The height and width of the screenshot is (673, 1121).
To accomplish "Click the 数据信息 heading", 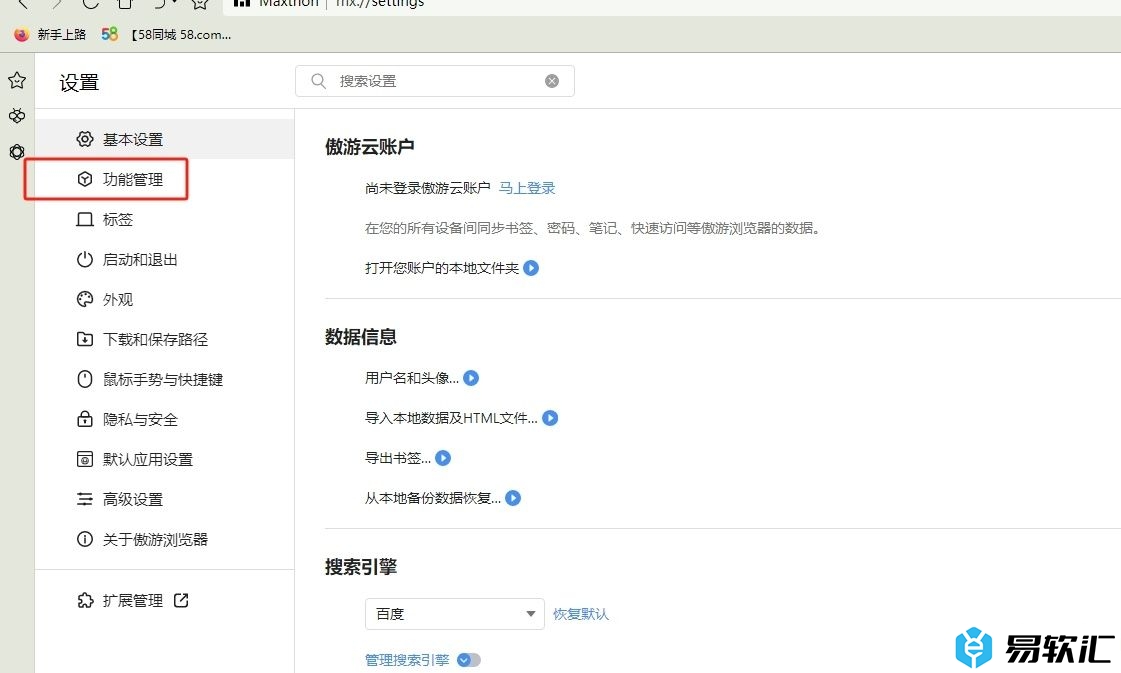I will click(361, 337).
